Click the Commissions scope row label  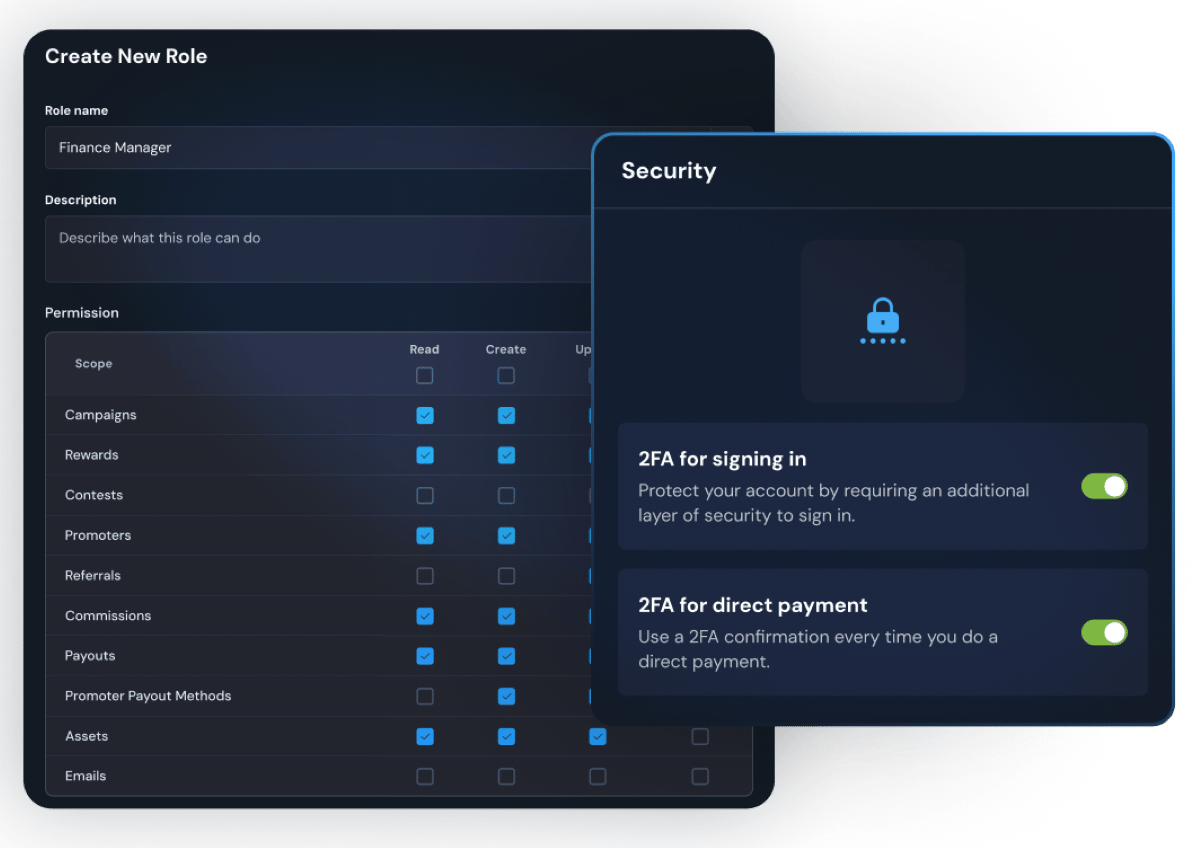108,616
